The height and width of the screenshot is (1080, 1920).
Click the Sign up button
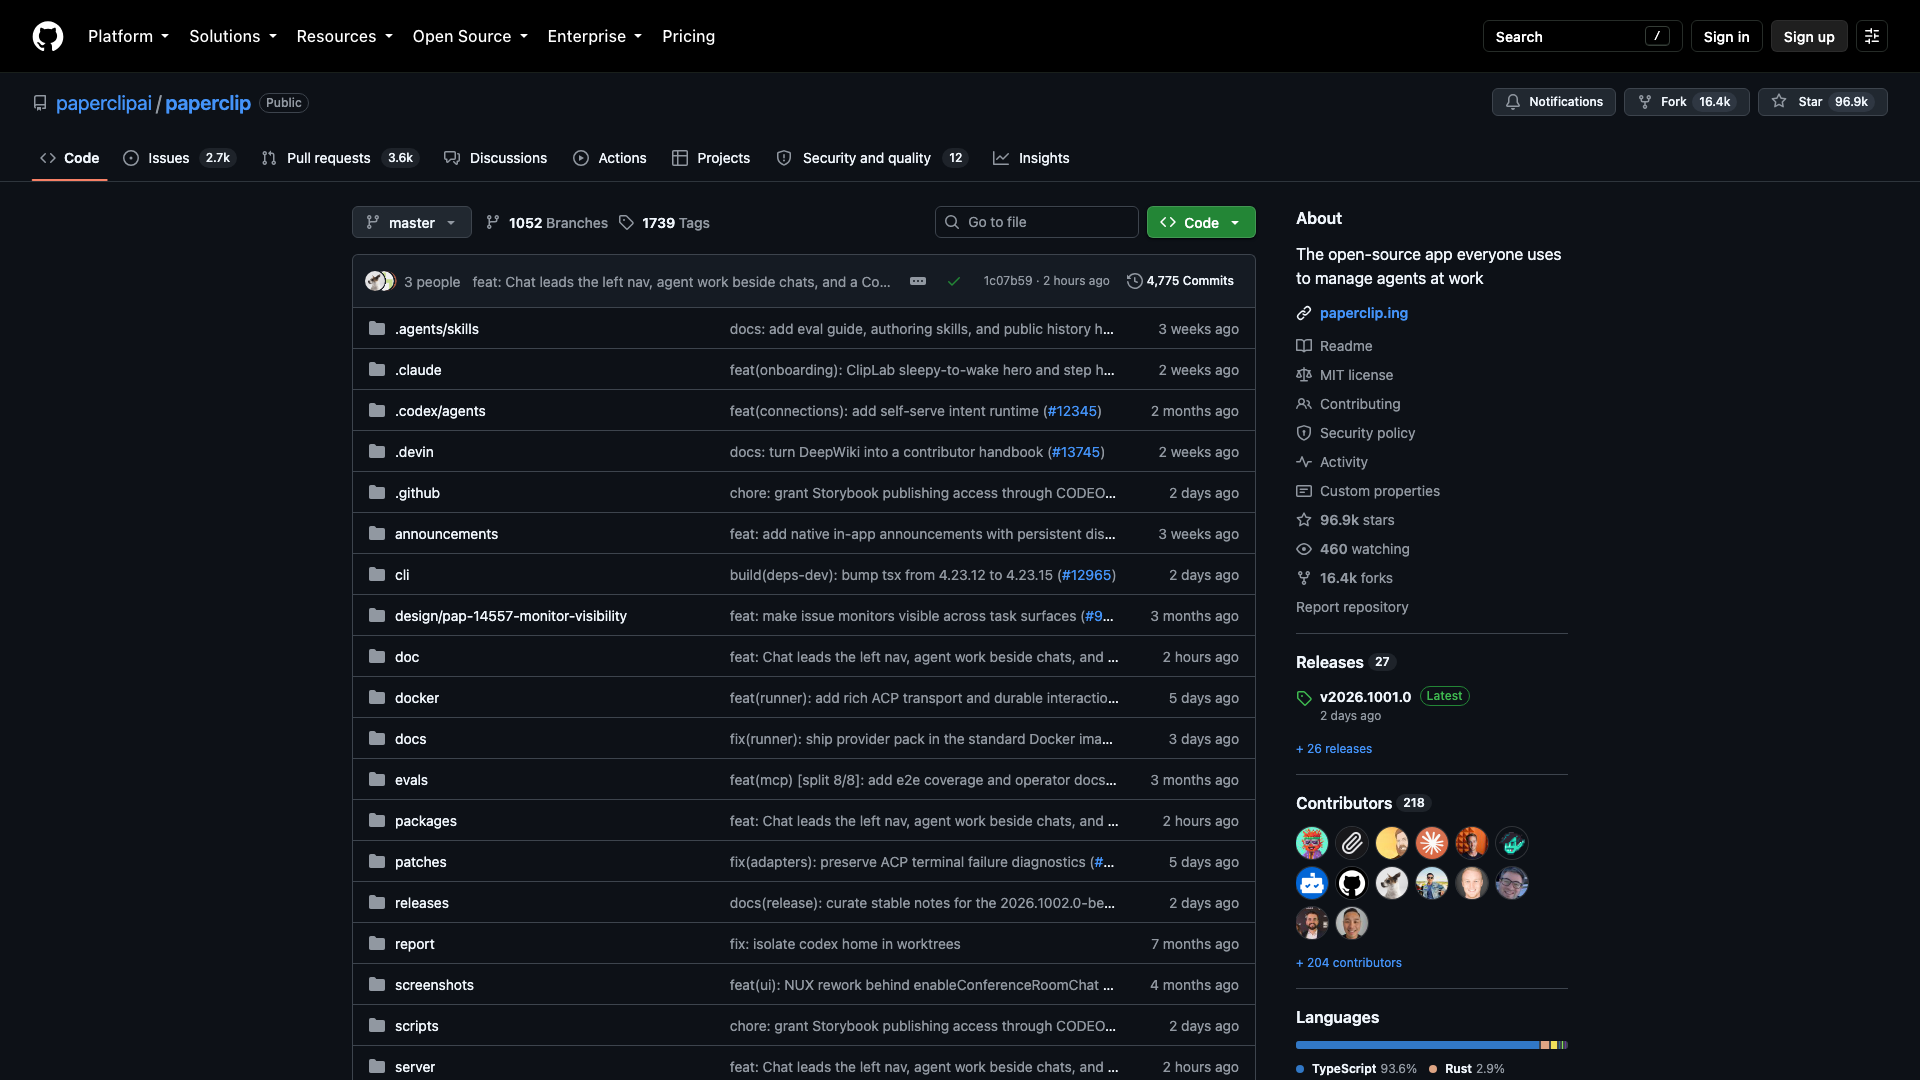[x=1809, y=36]
